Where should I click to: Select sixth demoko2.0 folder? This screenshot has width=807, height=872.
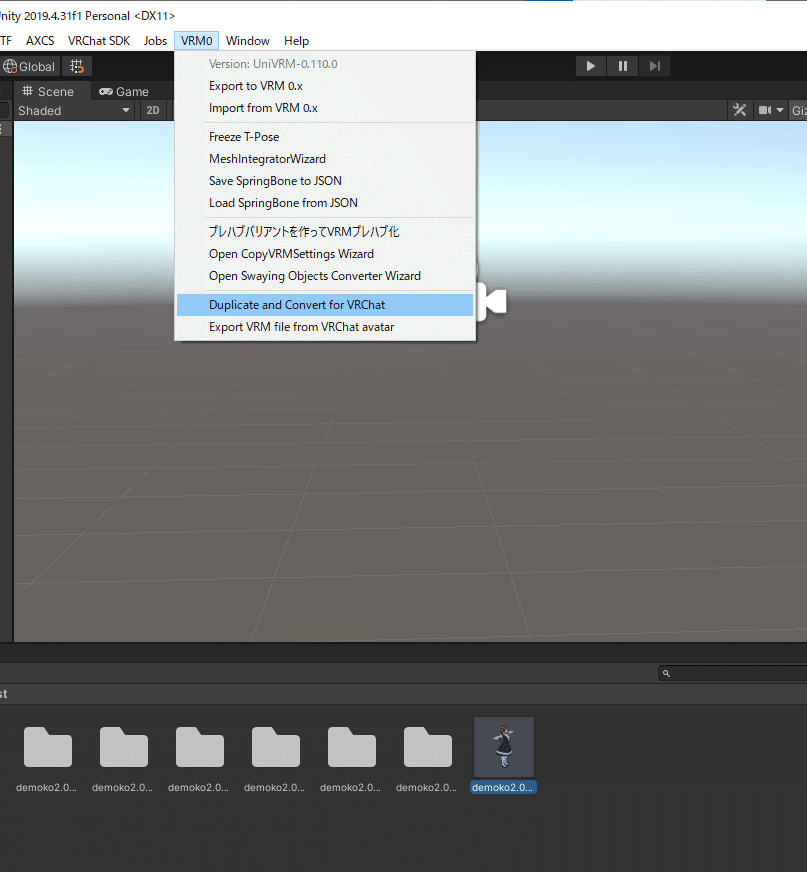tap(428, 747)
